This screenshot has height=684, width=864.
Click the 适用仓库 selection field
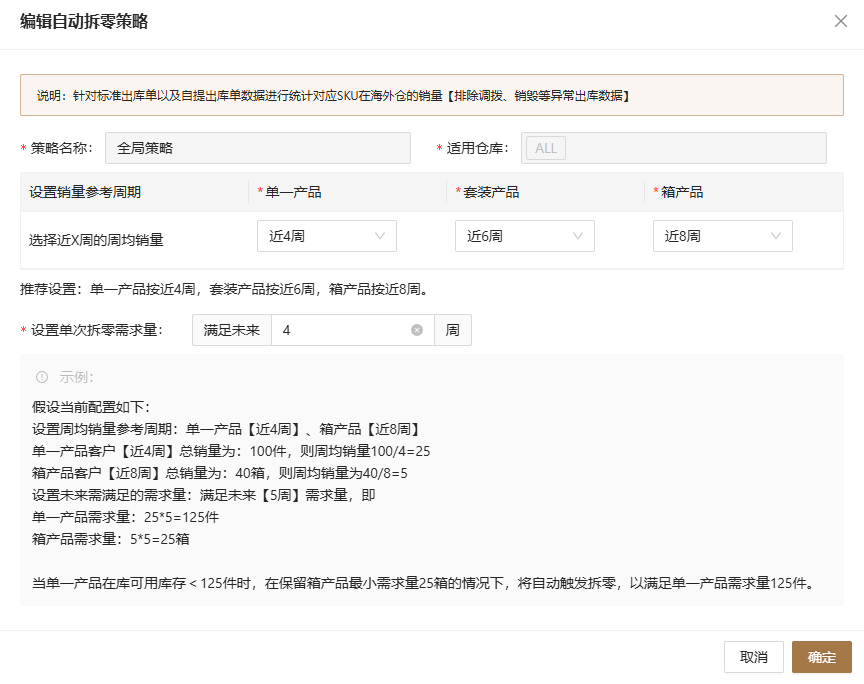coord(674,148)
